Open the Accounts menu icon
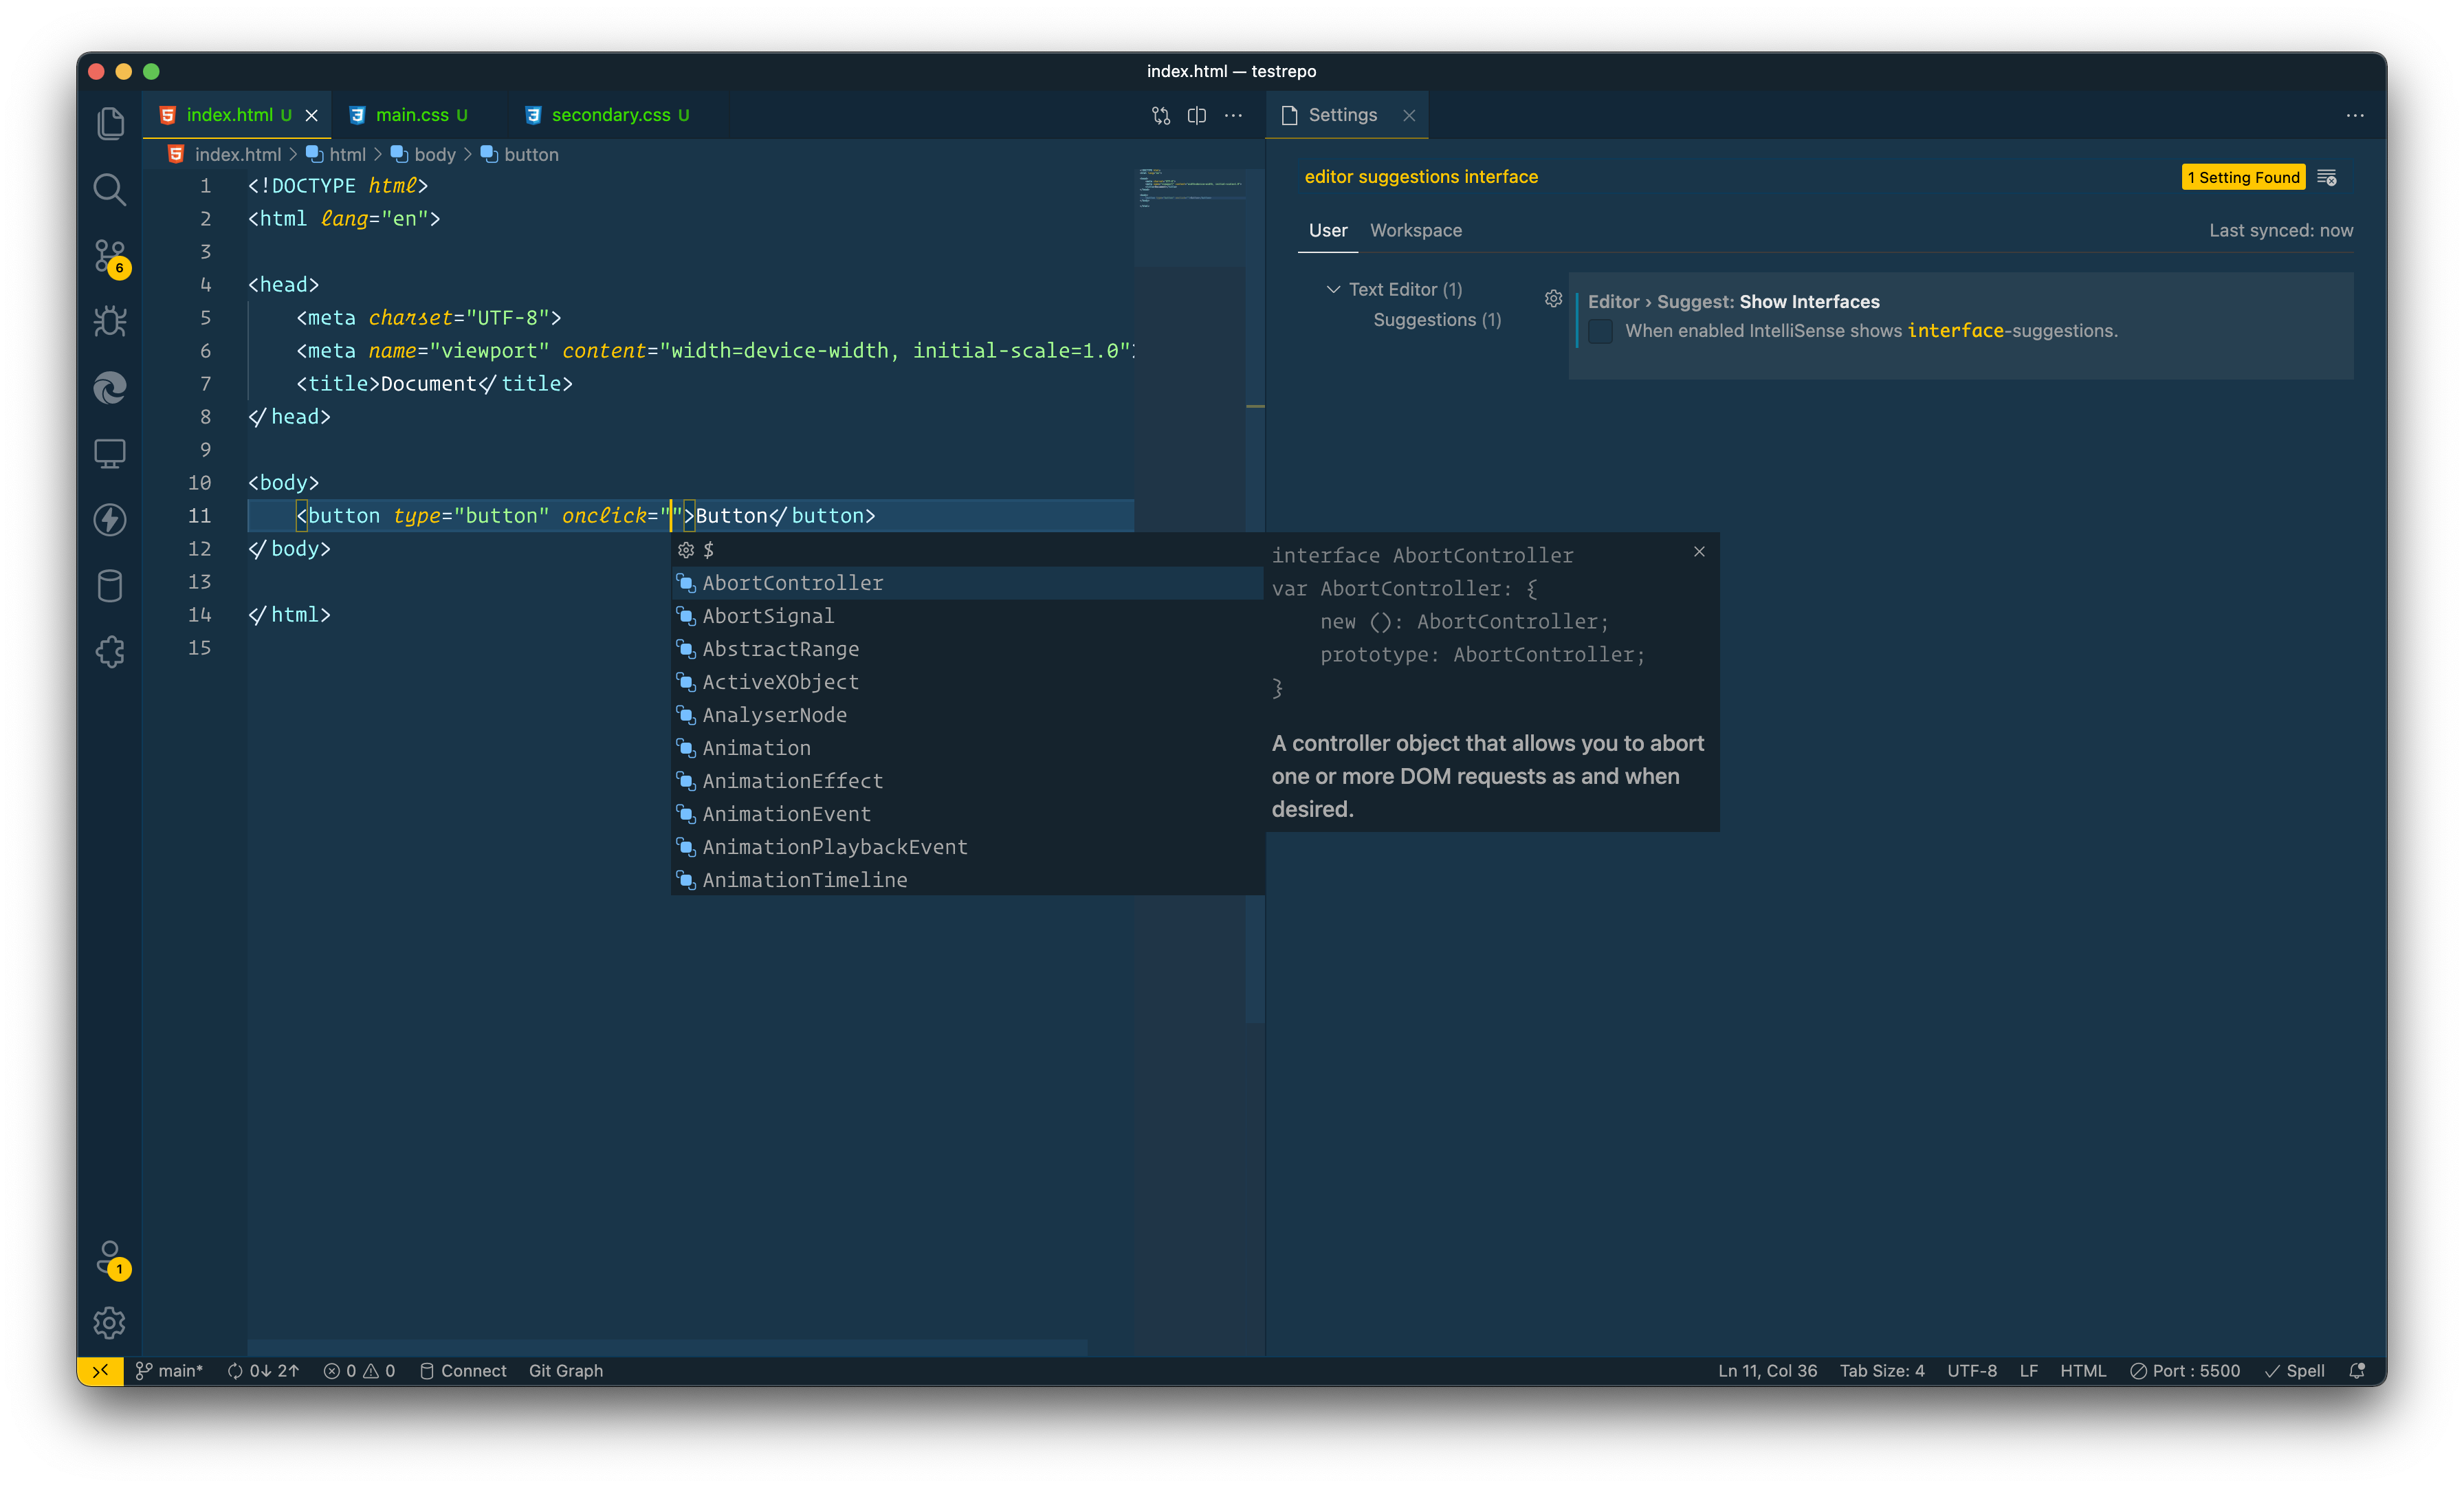This screenshot has height=1488, width=2464. click(x=110, y=1258)
